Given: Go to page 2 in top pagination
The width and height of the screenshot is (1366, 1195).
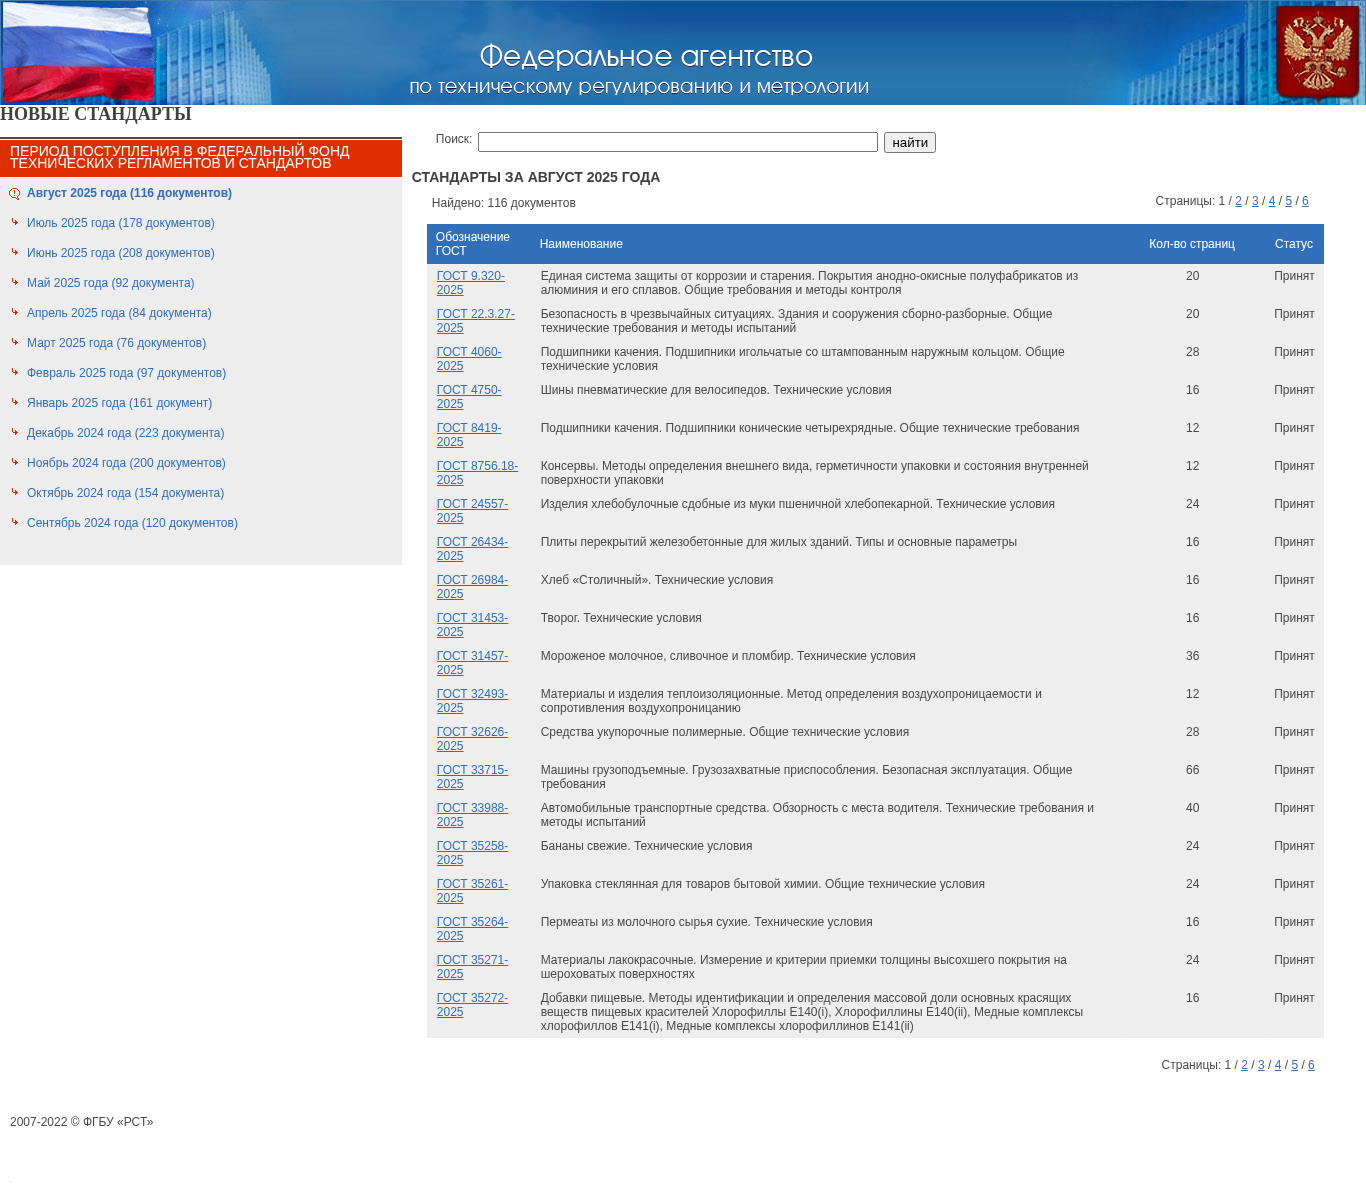Looking at the screenshot, I should (1239, 201).
